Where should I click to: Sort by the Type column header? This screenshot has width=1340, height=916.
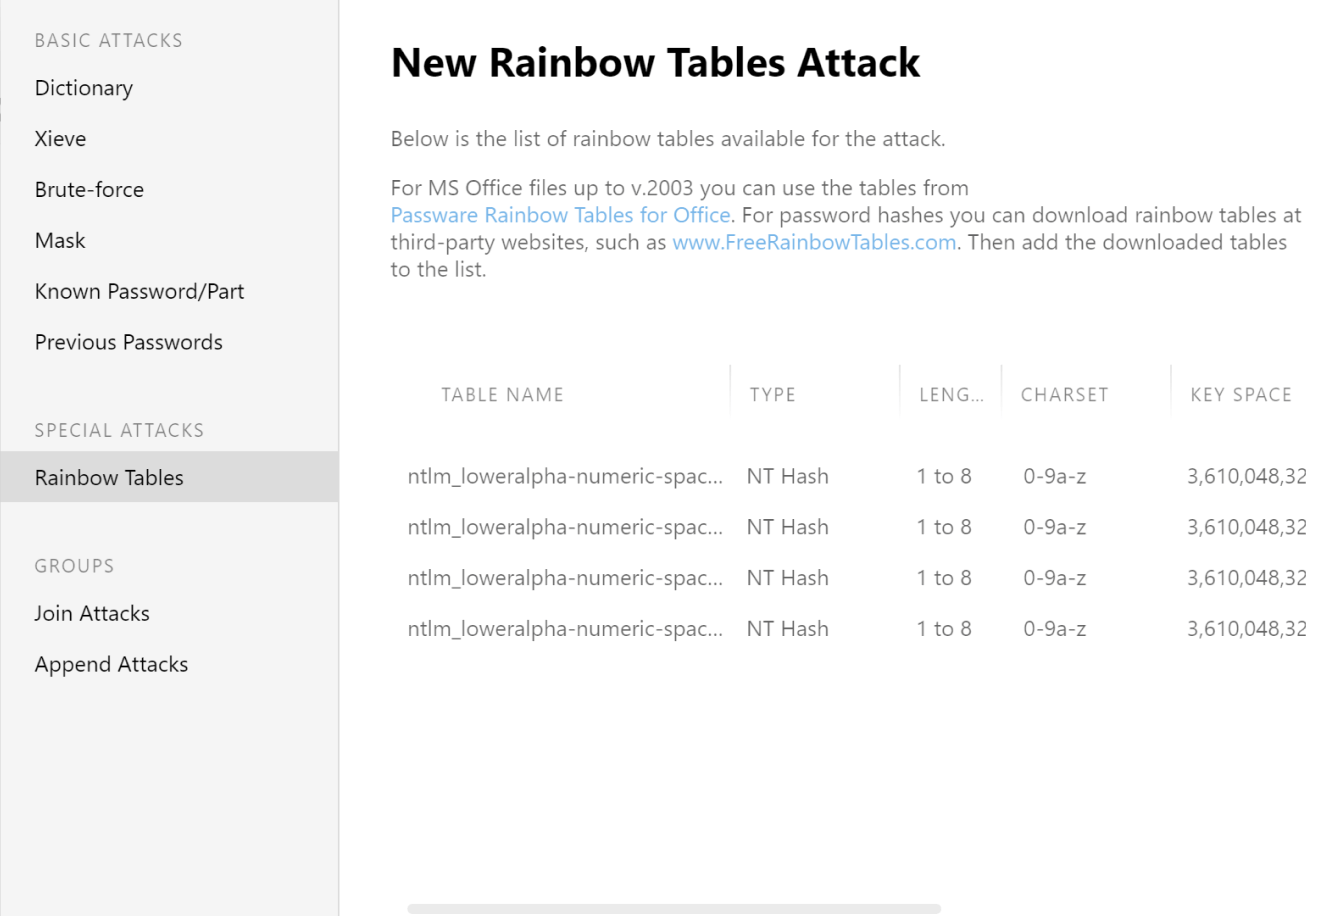(773, 395)
